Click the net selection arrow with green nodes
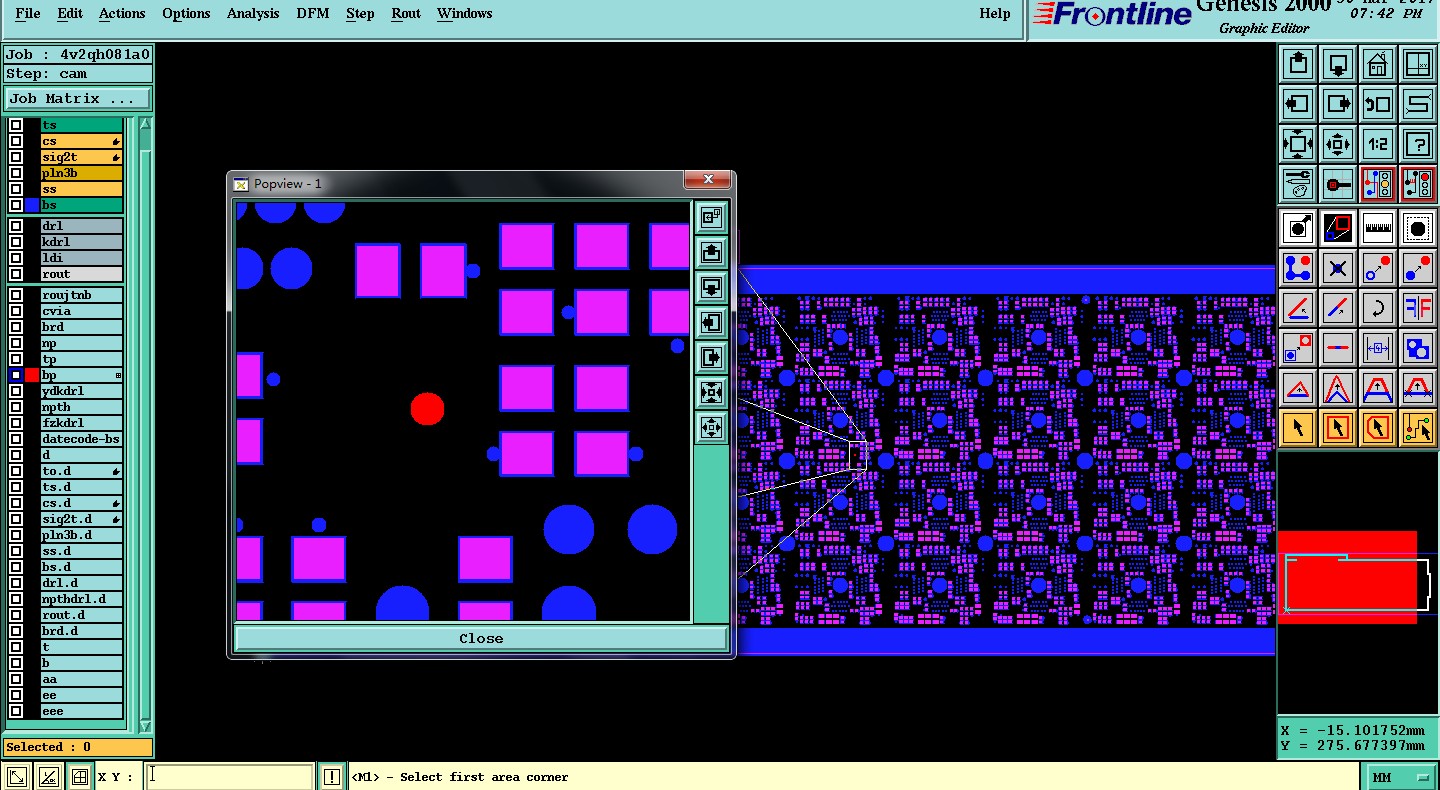The image size is (1440, 790). [1418, 428]
